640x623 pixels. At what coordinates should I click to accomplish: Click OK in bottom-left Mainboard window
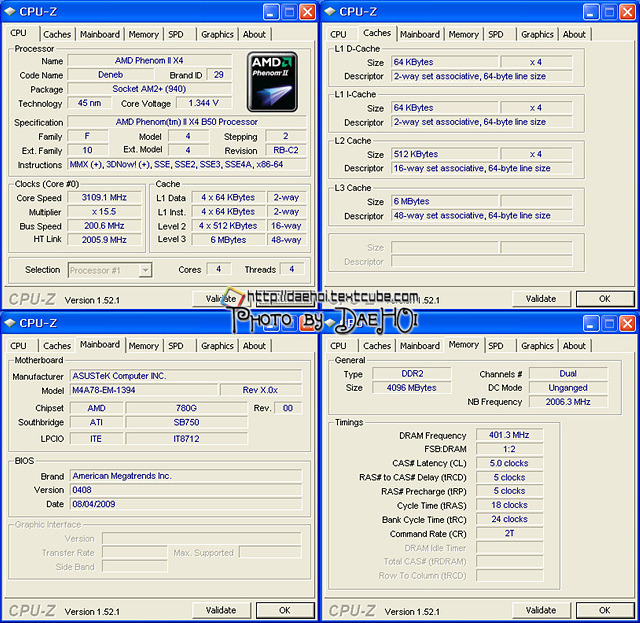tap(285, 610)
